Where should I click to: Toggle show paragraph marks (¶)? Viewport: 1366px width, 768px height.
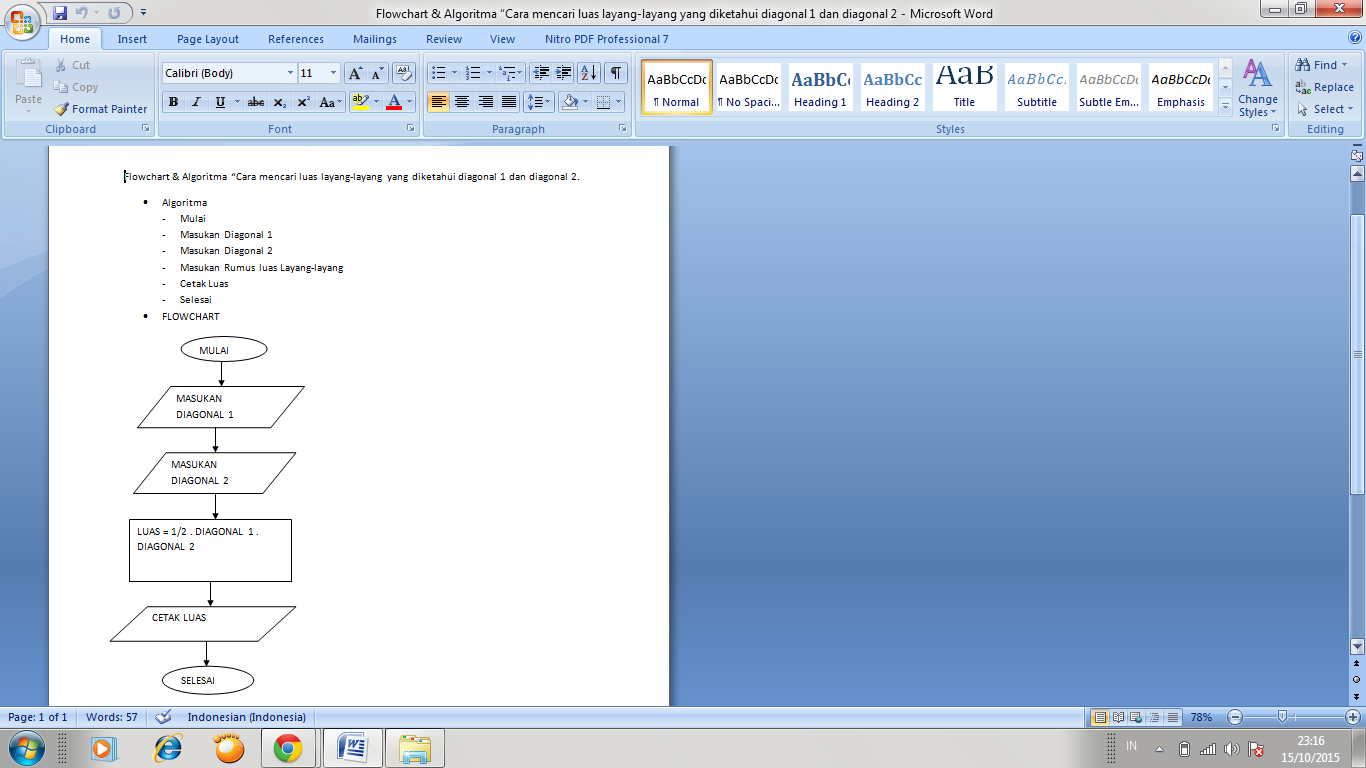(616, 73)
